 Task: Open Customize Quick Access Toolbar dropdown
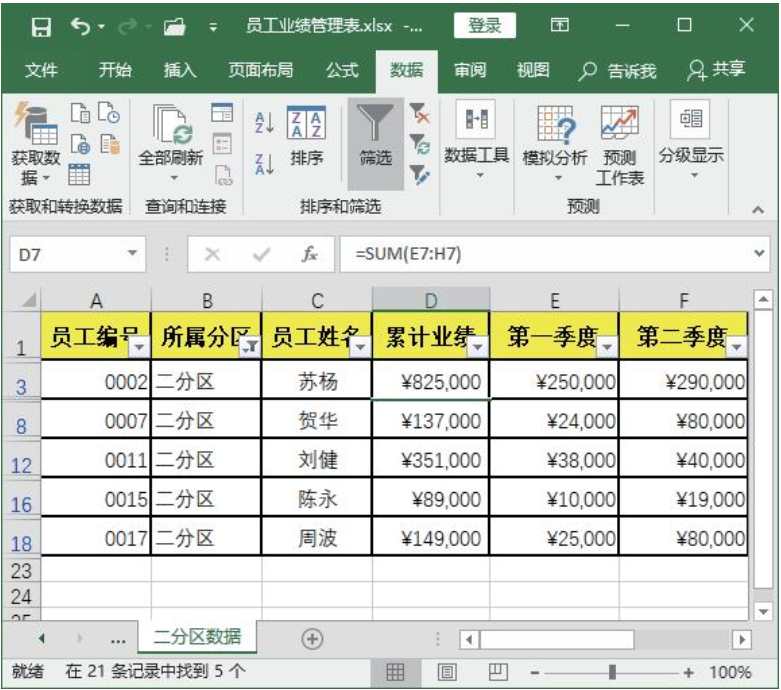pos(213,27)
